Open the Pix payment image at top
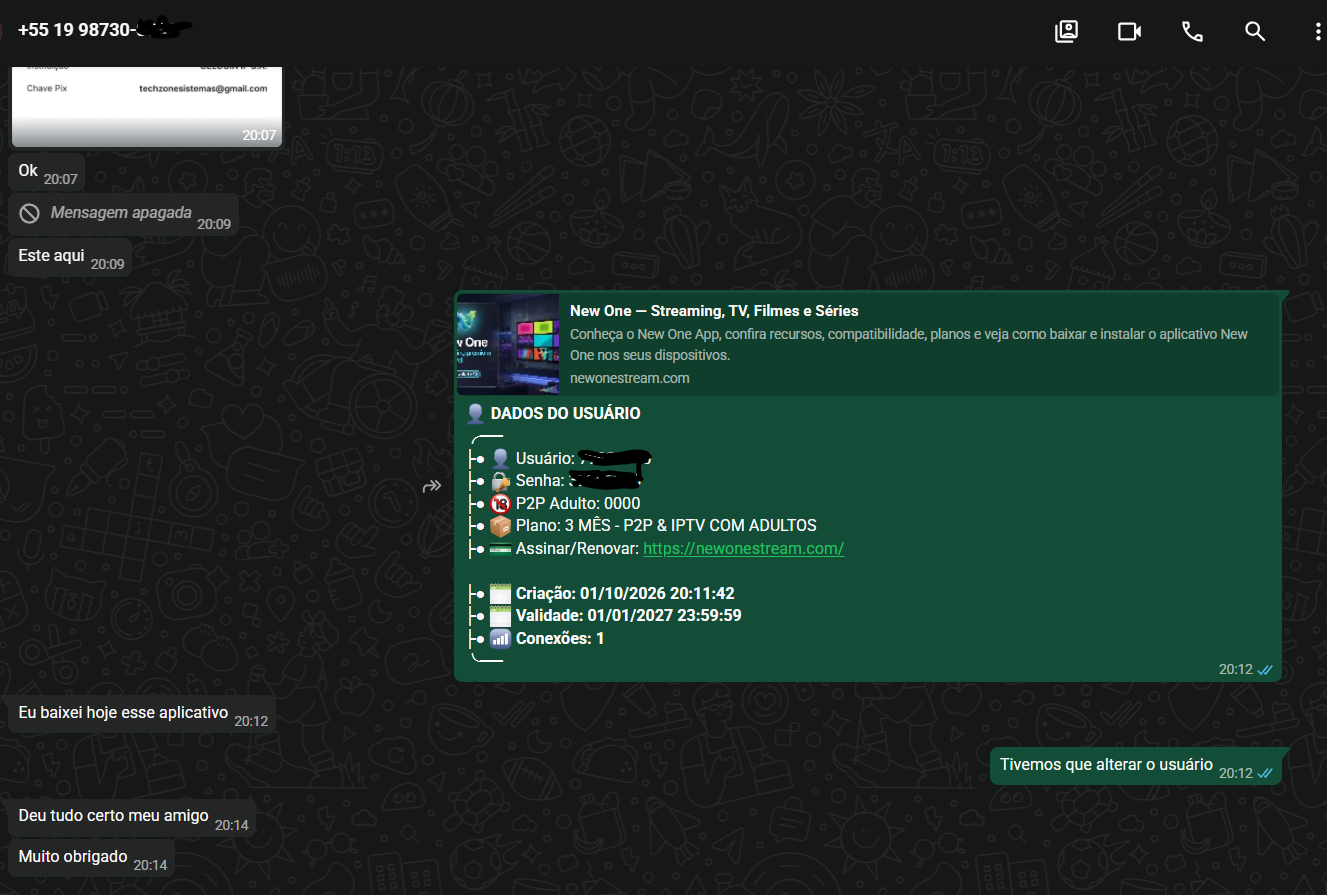This screenshot has width=1327, height=895. pyautogui.click(x=147, y=106)
